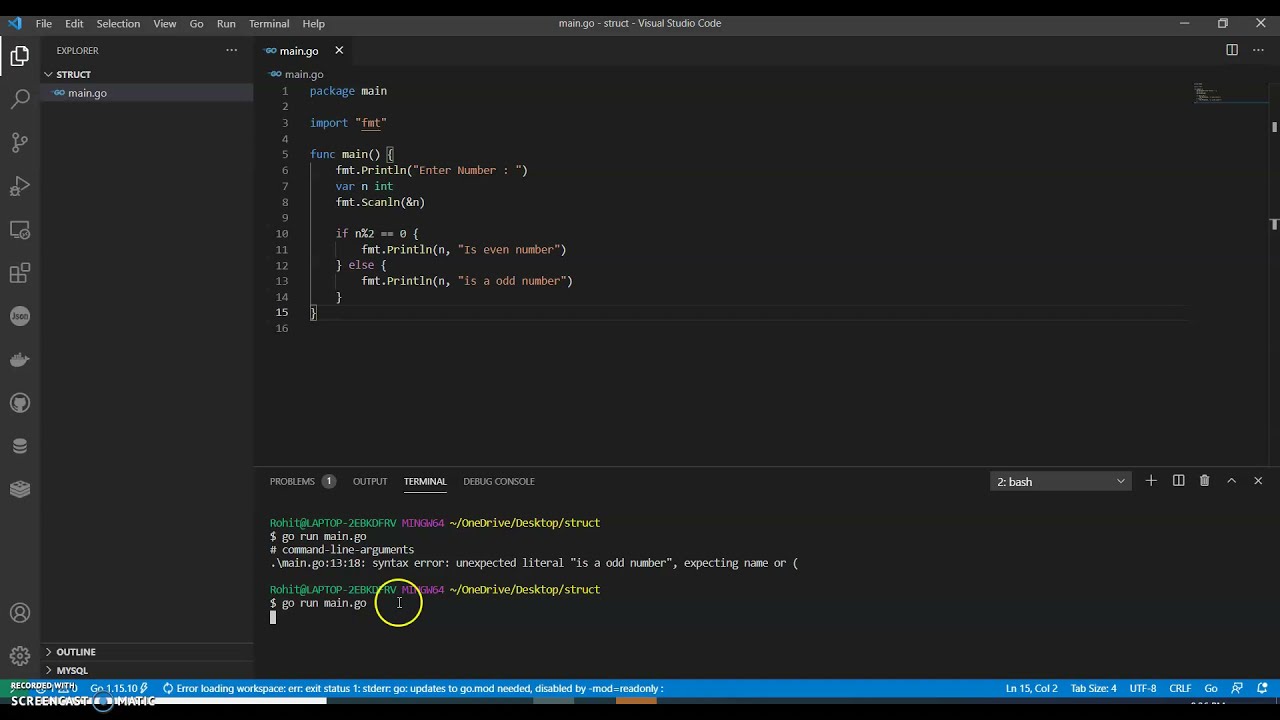Viewport: 1280px width, 720px height.
Task: Click the Go 1.15.10 version status item
Action: point(118,688)
